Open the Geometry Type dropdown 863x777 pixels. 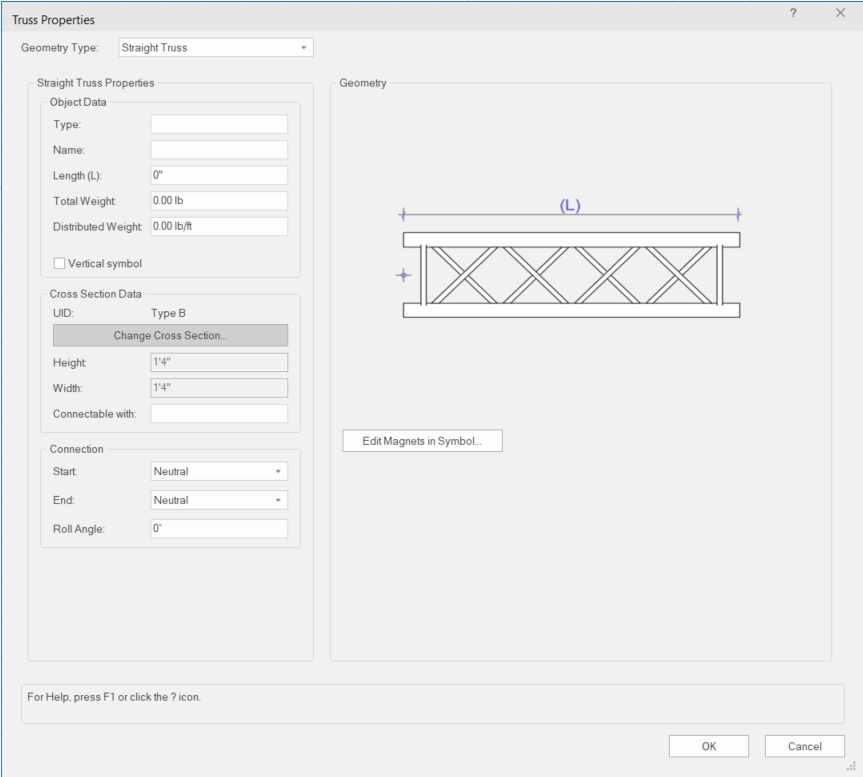click(x=215, y=47)
